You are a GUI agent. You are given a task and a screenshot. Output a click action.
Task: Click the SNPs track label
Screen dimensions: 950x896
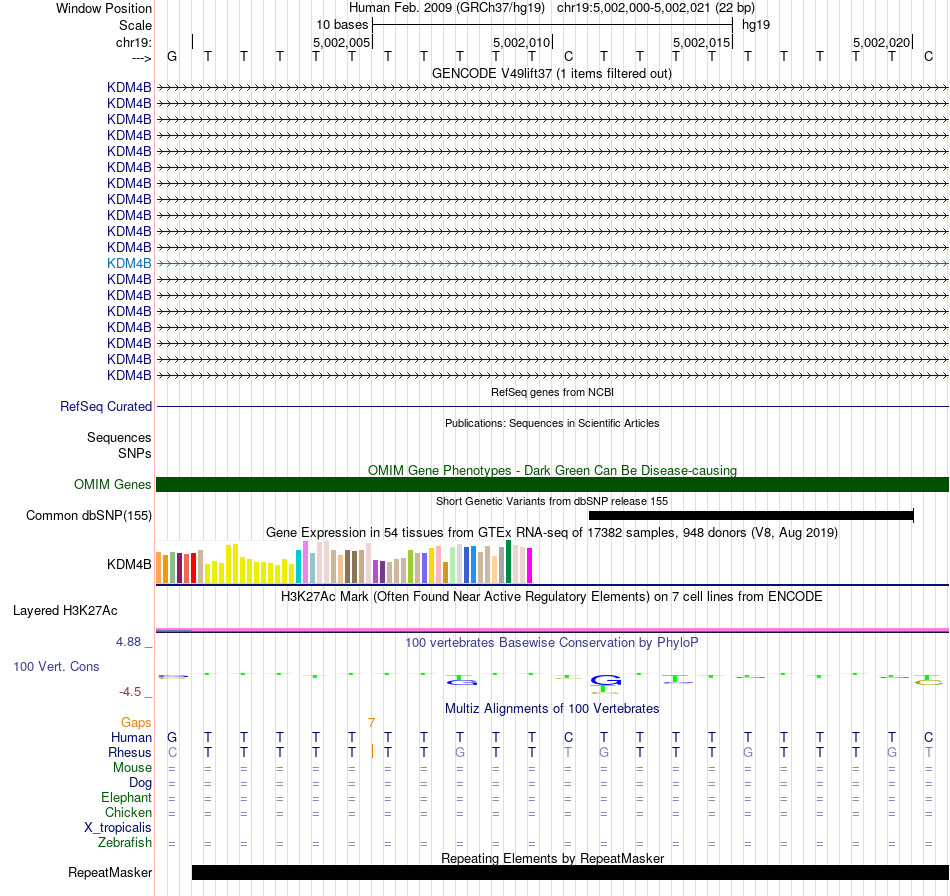[x=135, y=453]
